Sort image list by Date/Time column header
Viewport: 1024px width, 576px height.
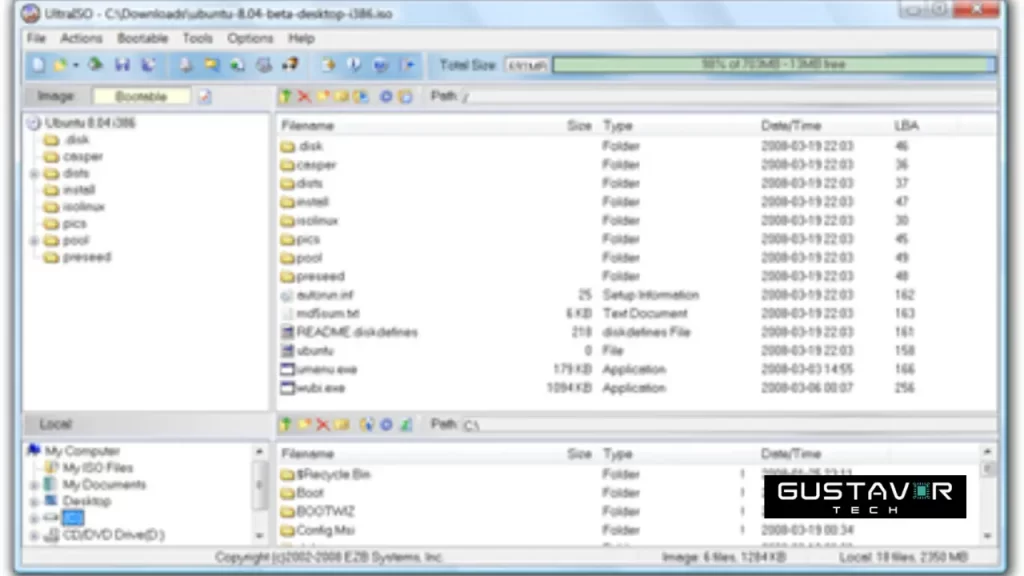pyautogui.click(x=791, y=125)
